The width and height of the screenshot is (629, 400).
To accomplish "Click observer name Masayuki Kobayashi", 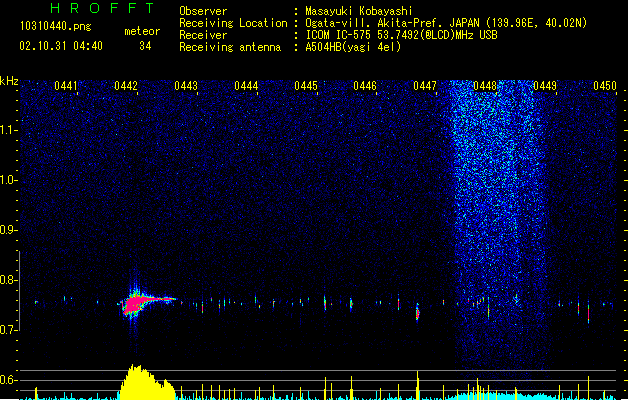I will [359, 11].
